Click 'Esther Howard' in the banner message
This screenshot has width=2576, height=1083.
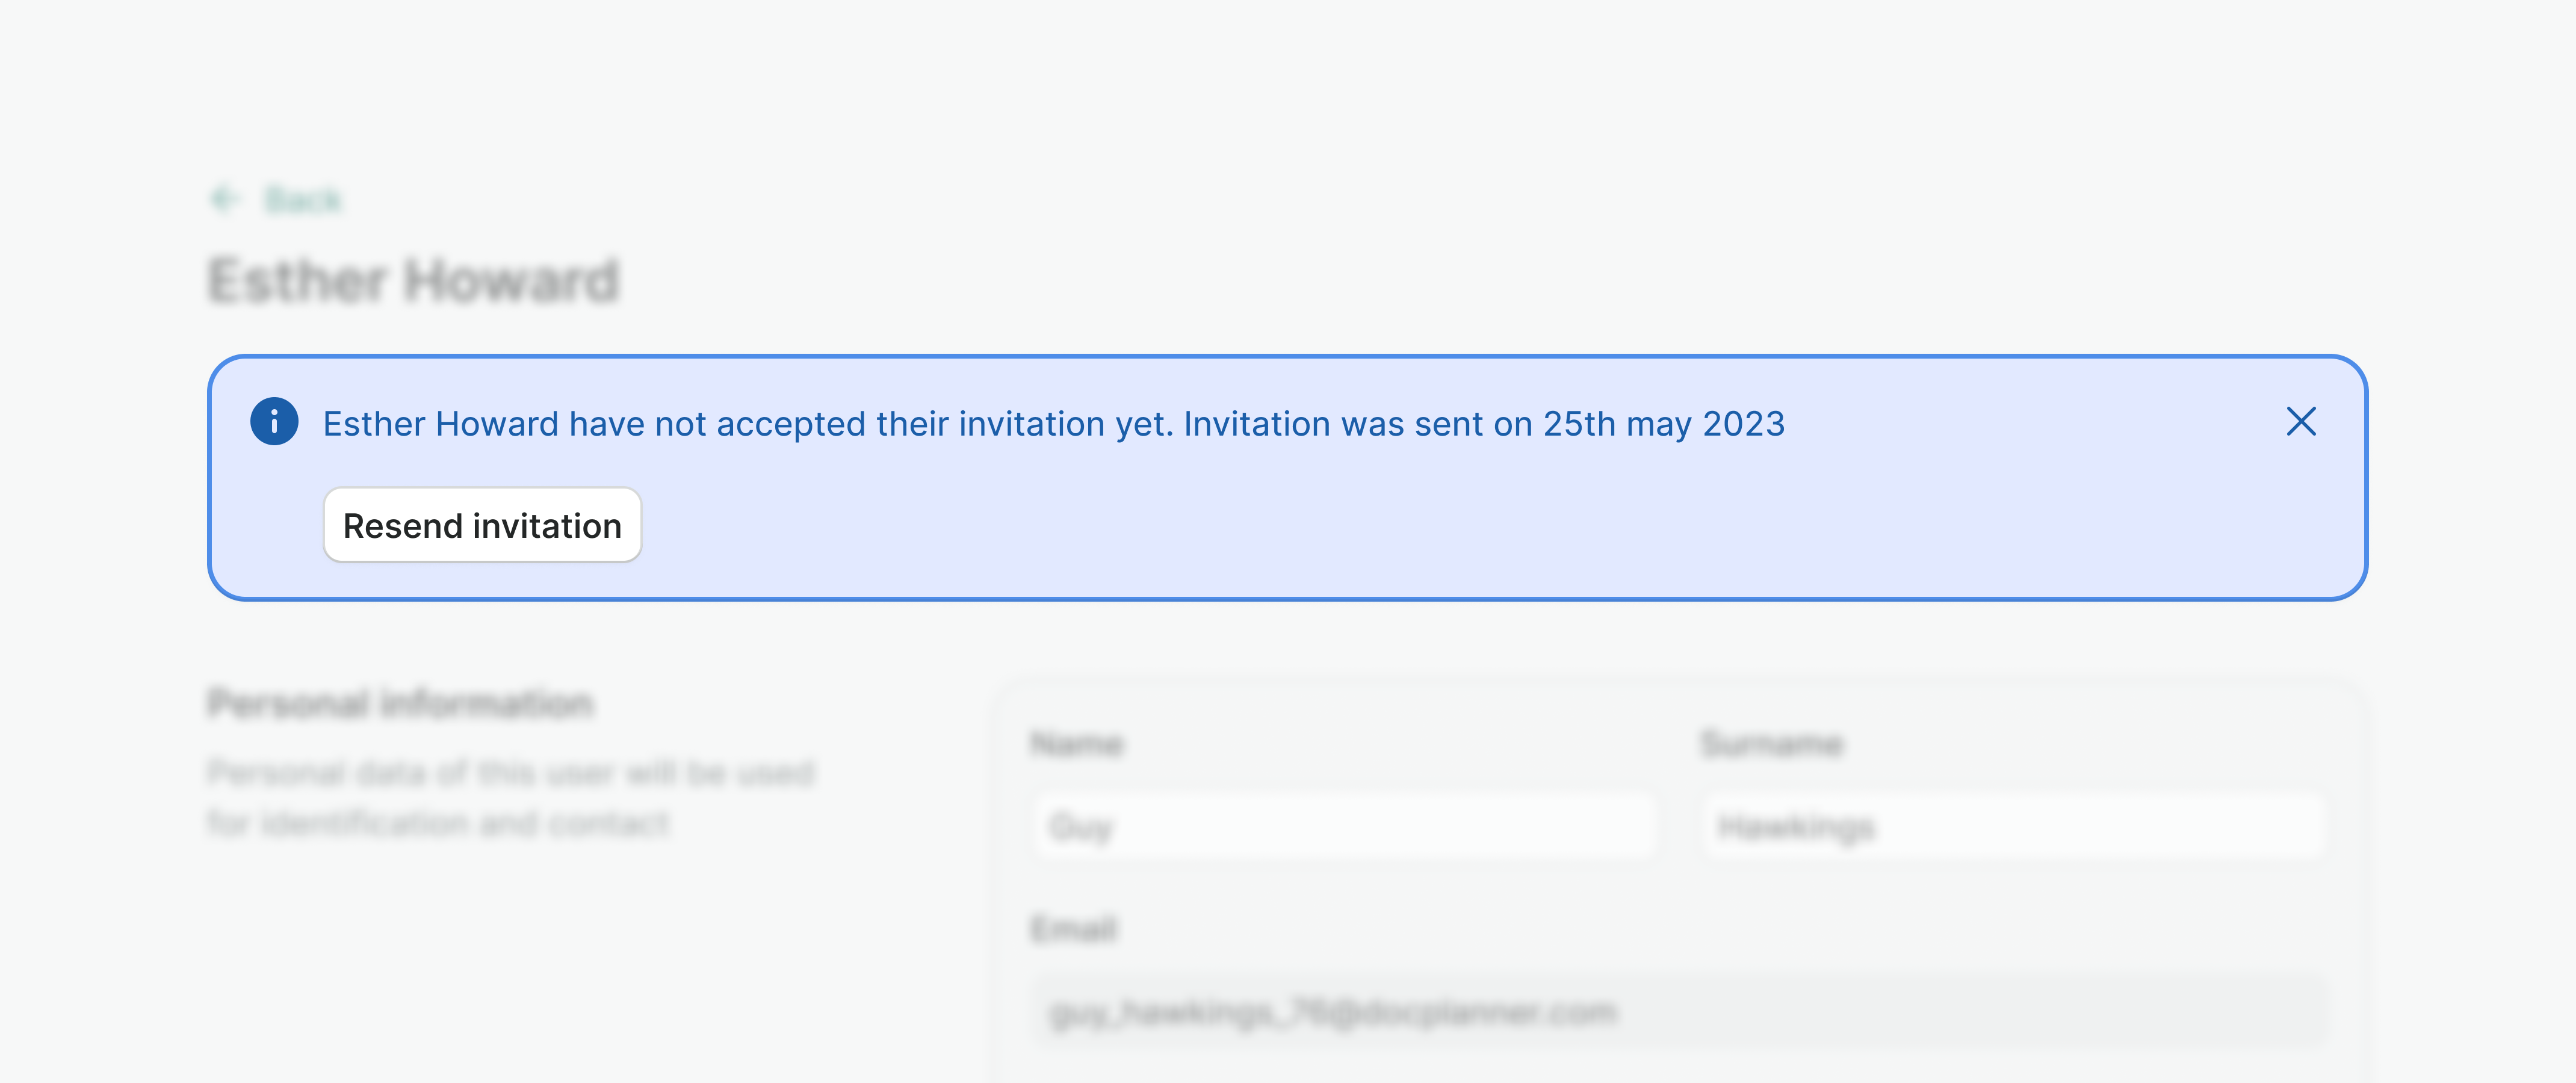point(440,424)
